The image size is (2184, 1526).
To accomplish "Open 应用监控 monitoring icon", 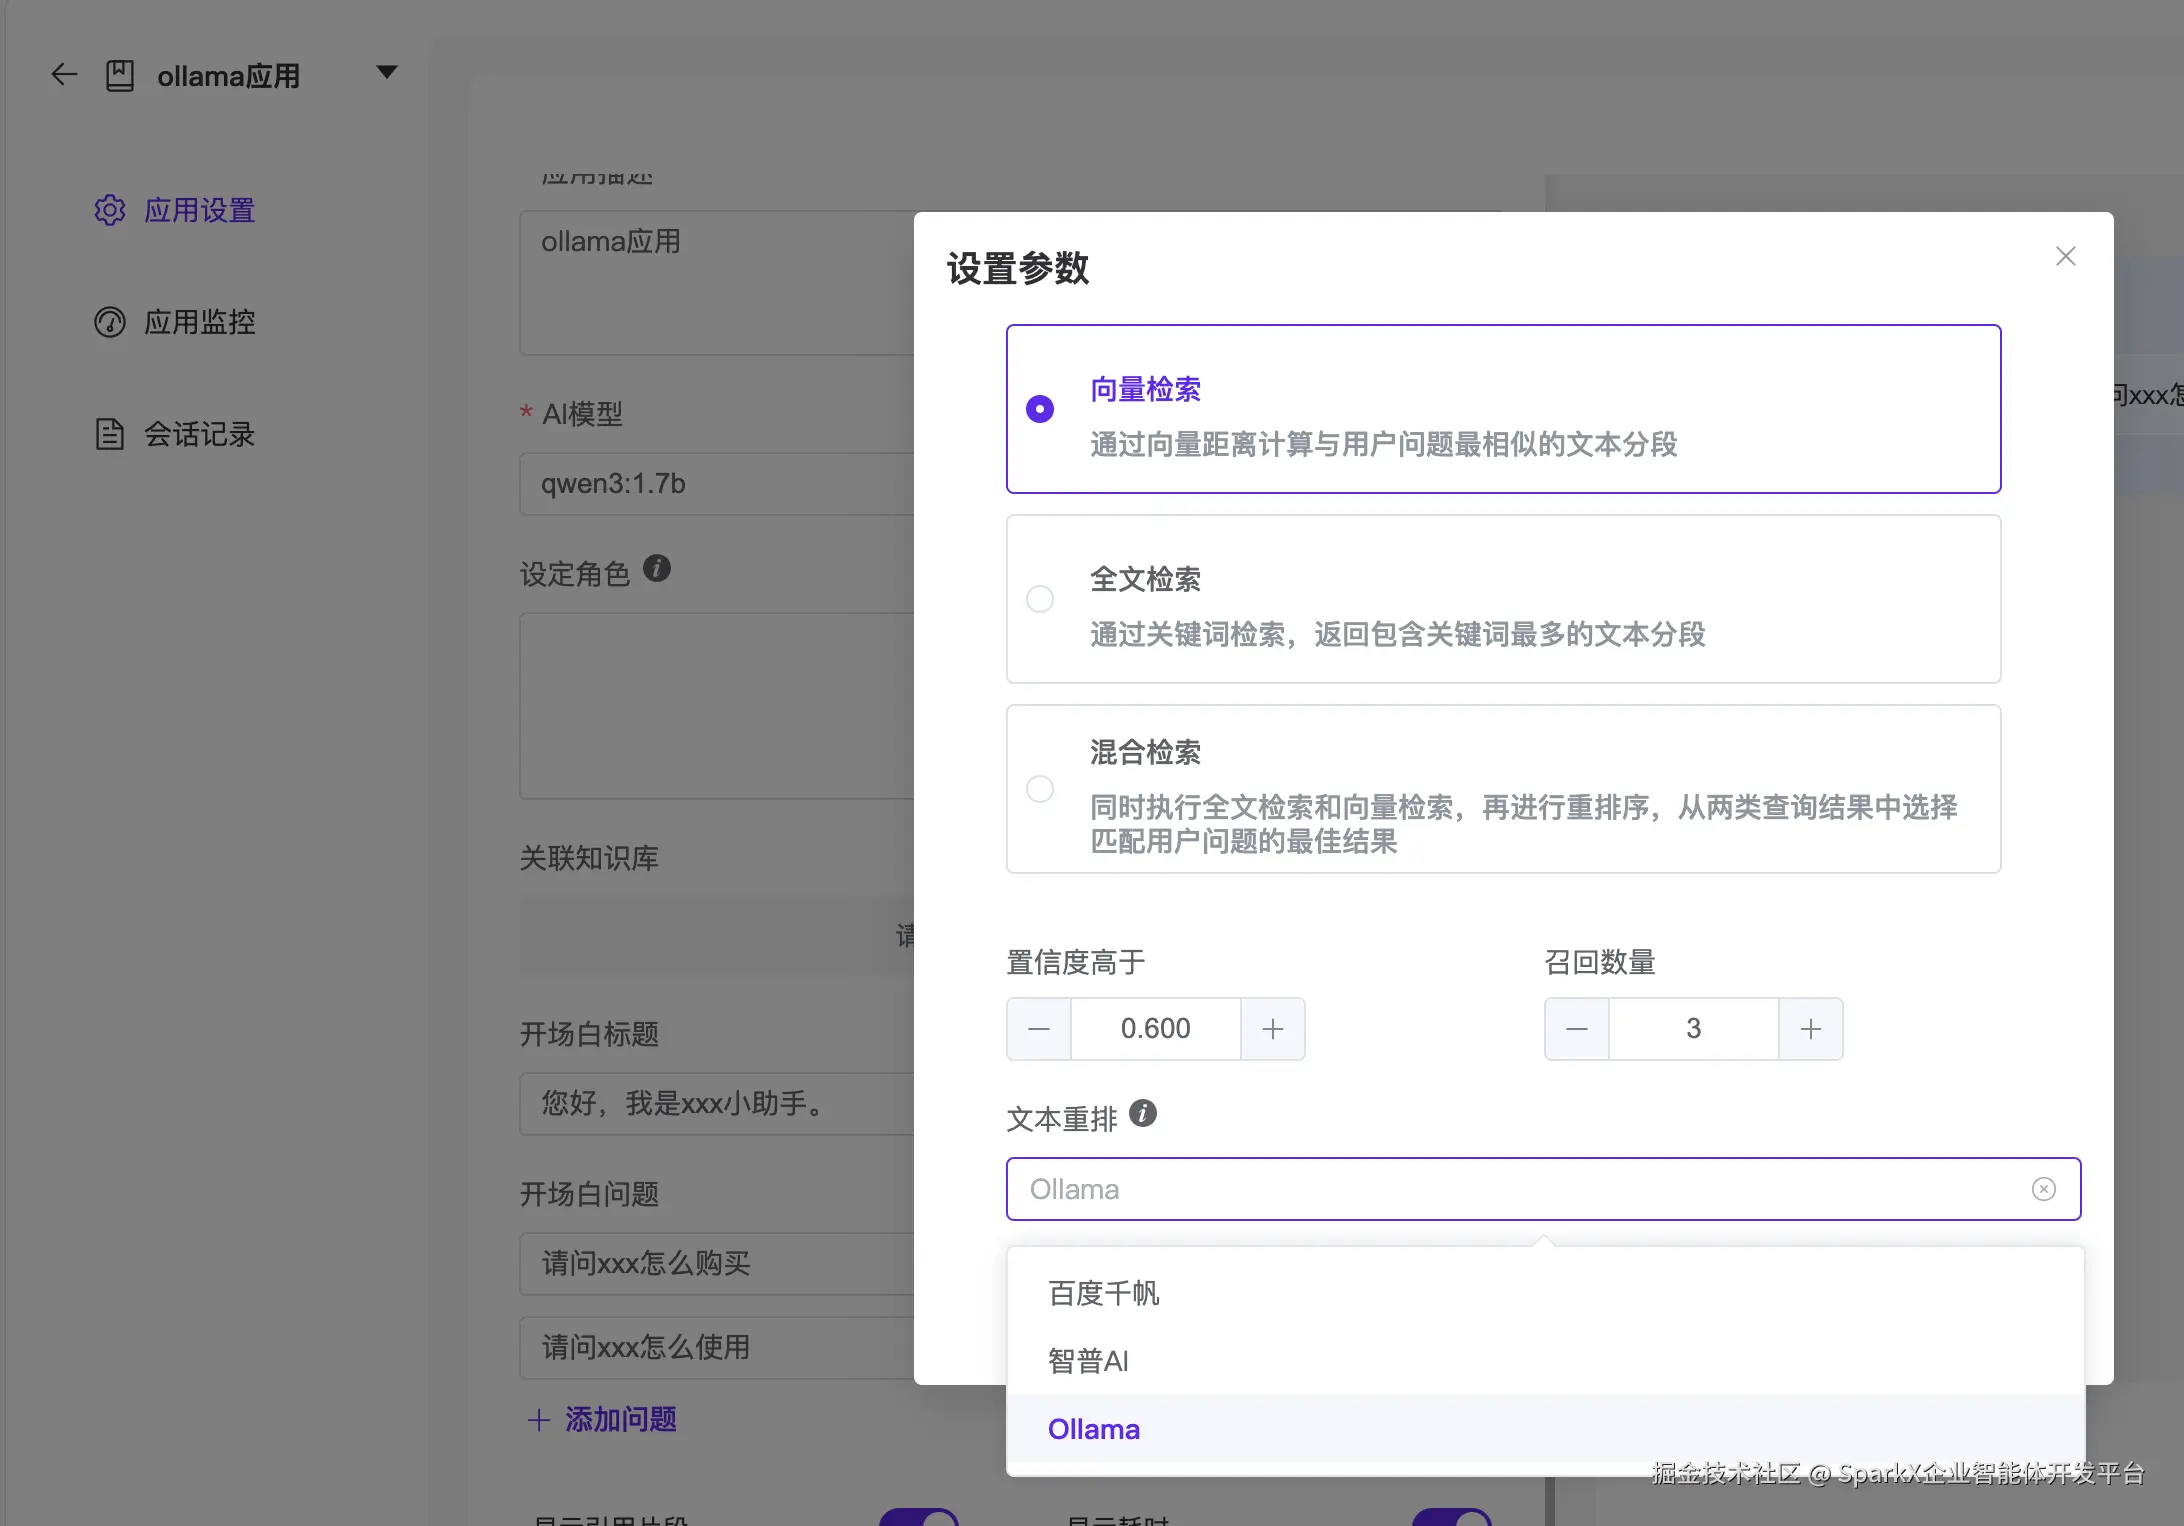I will [x=110, y=322].
